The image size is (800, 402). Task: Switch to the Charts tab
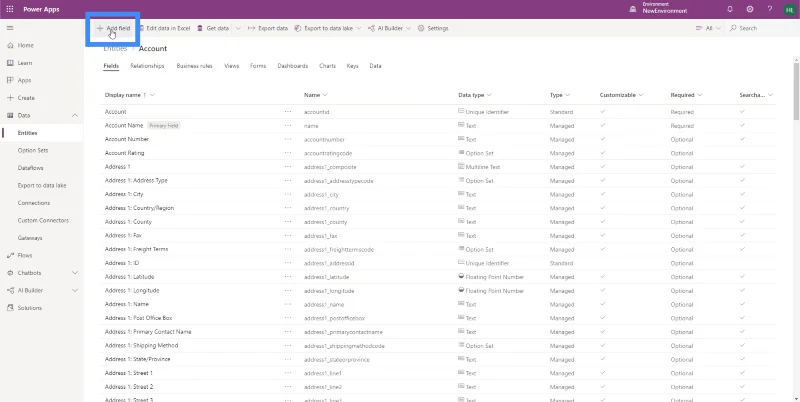[x=327, y=66]
